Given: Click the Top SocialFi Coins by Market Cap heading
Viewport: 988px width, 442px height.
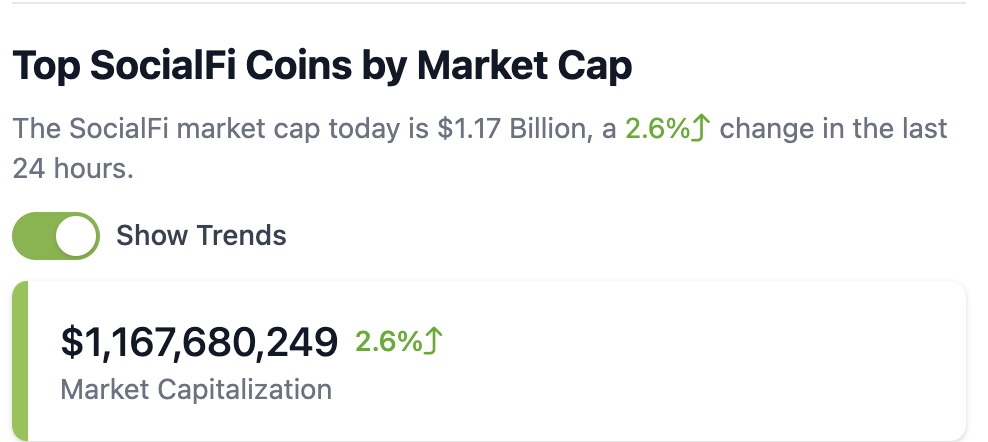Looking at the screenshot, I should [322, 66].
